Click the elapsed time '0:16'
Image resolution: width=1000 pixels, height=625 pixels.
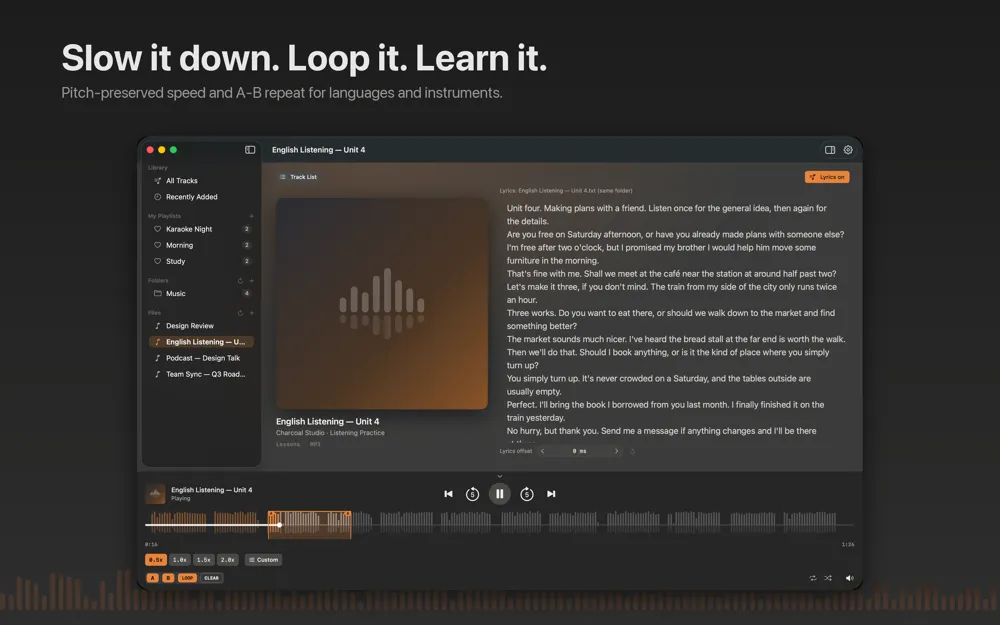click(x=151, y=545)
